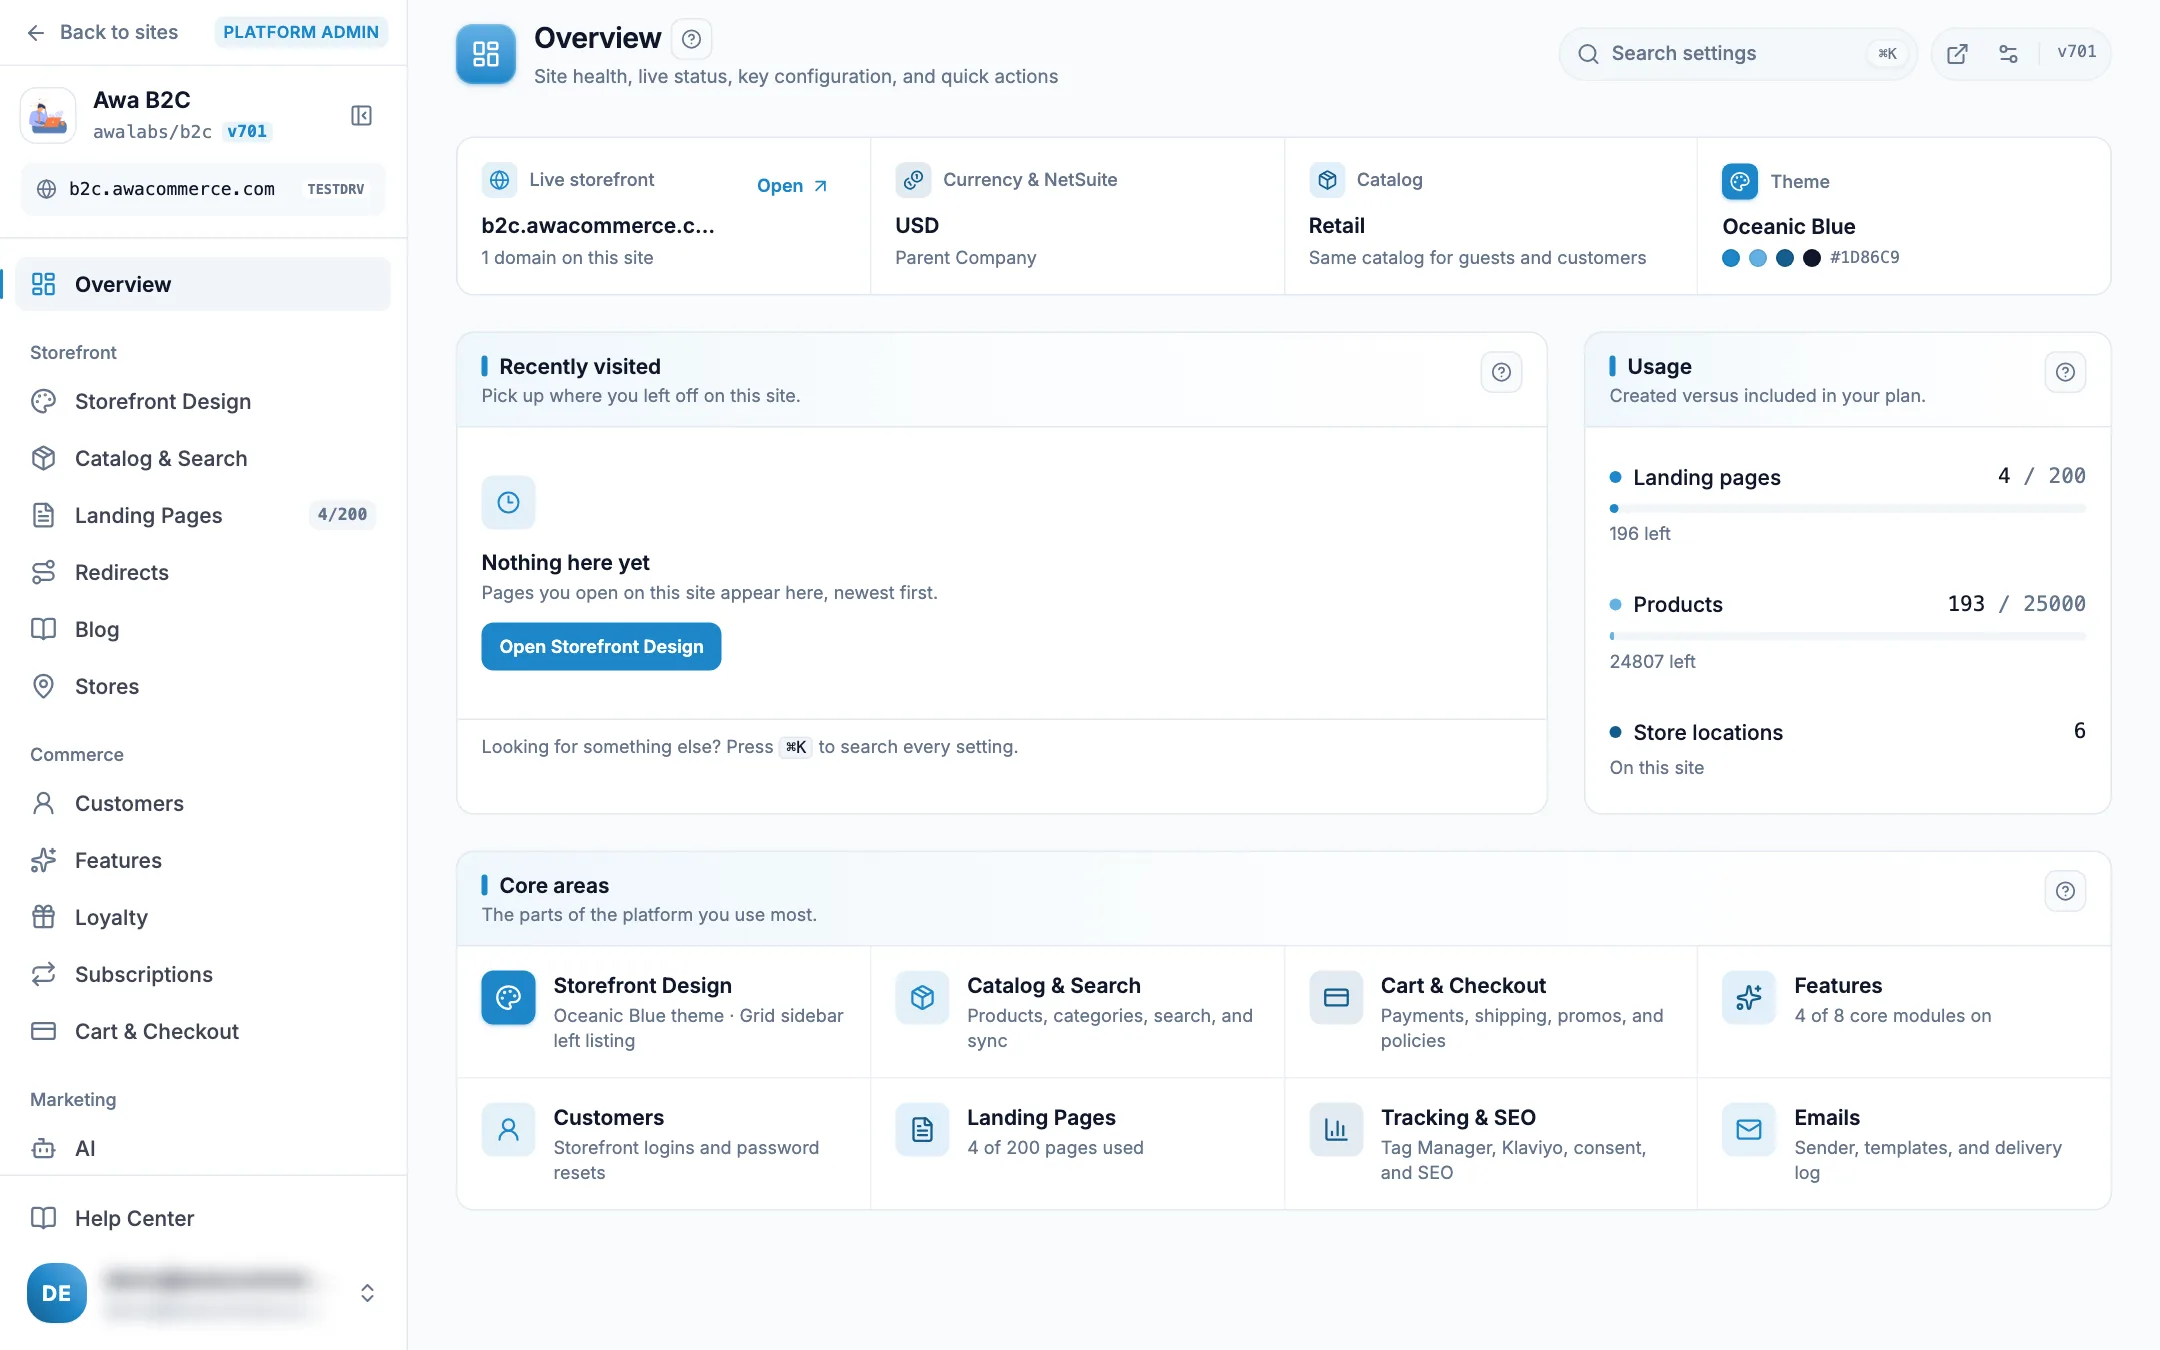The width and height of the screenshot is (2160, 1350).
Task: Click the TESTDRV label in domain chip
Action: point(336,189)
